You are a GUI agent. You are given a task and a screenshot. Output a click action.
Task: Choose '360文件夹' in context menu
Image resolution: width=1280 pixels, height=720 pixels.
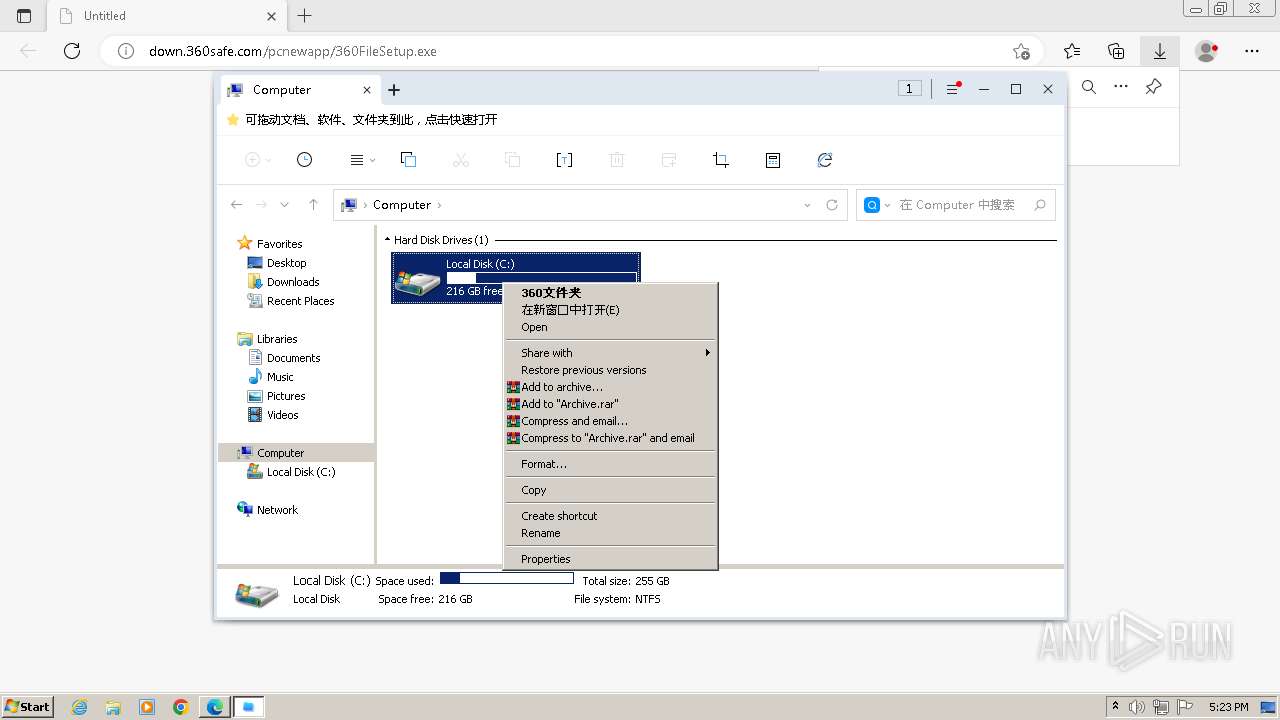pyautogui.click(x=551, y=293)
